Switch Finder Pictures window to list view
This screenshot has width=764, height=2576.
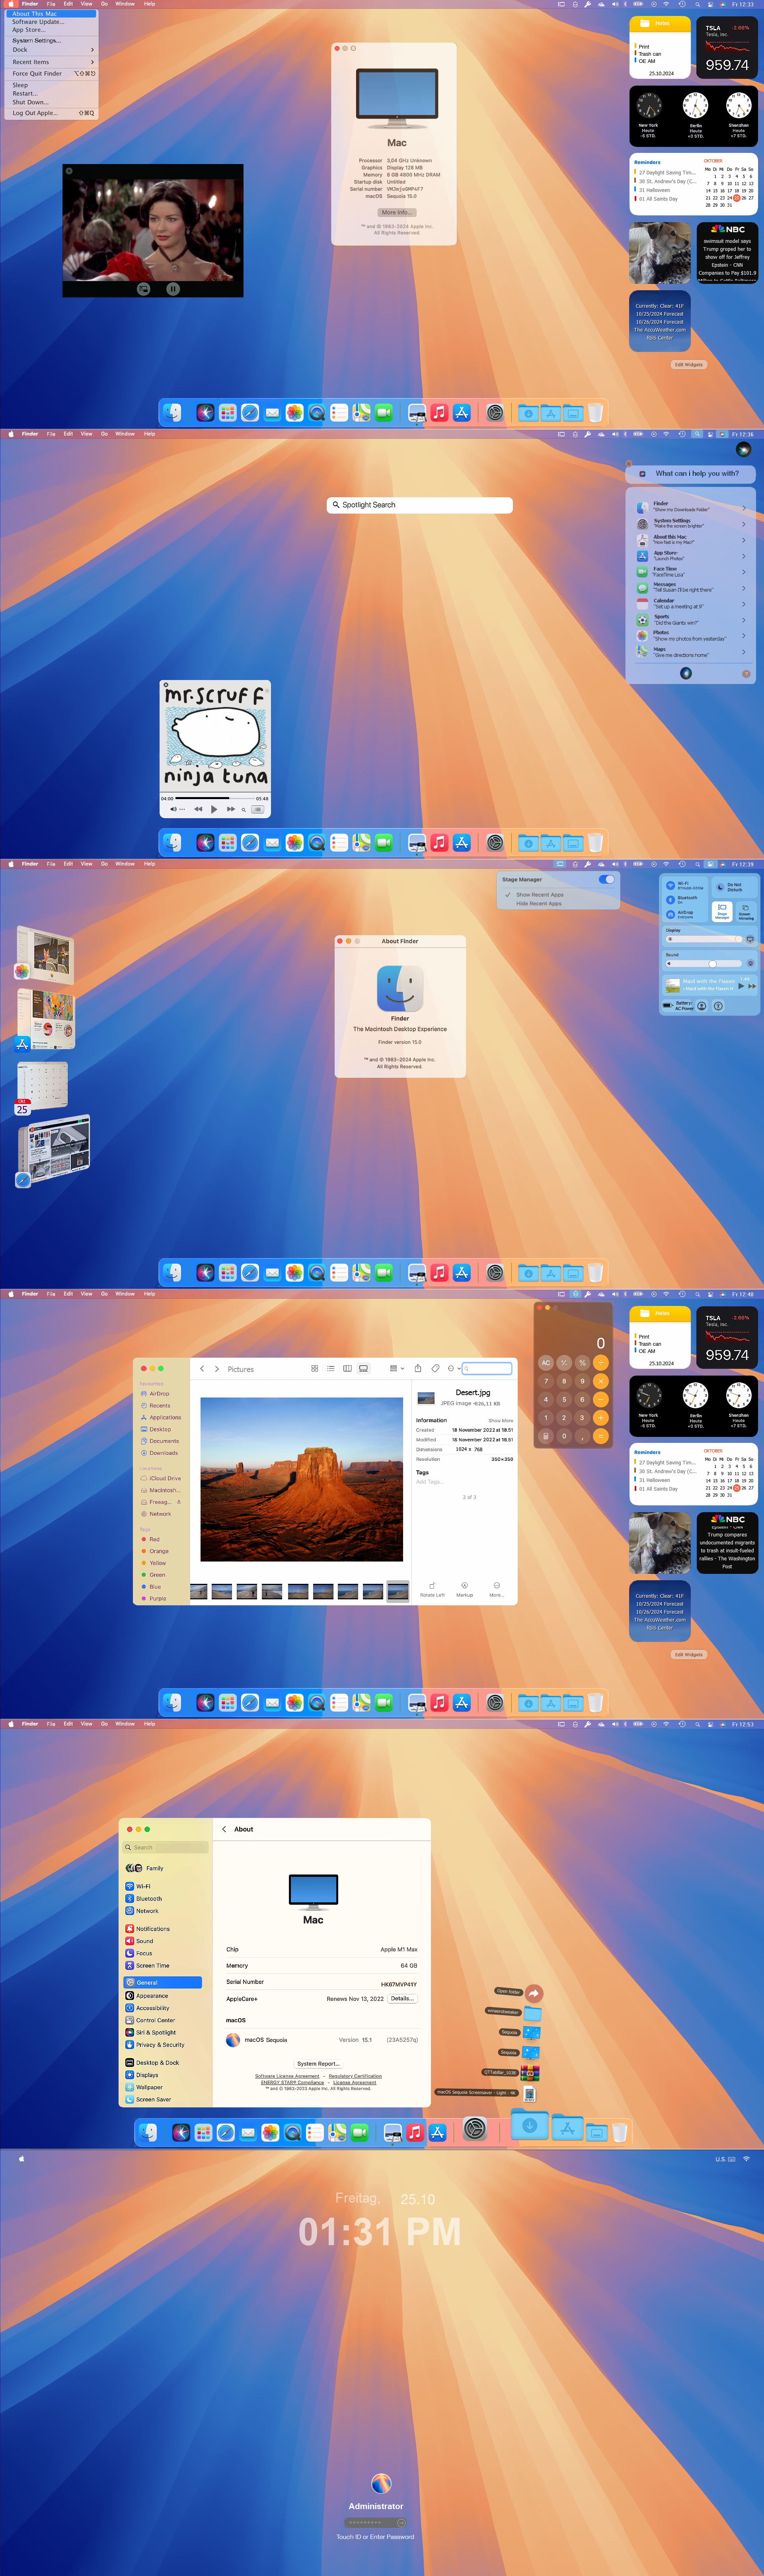click(331, 1368)
